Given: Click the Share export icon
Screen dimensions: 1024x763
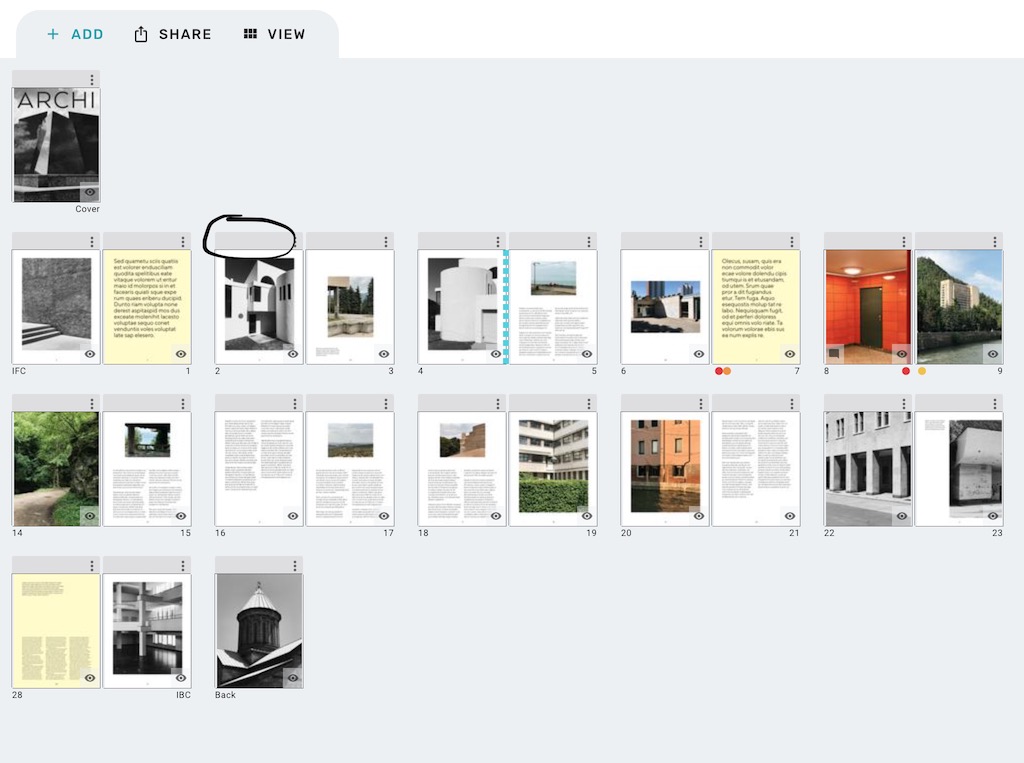Looking at the screenshot, I should 140,33.
